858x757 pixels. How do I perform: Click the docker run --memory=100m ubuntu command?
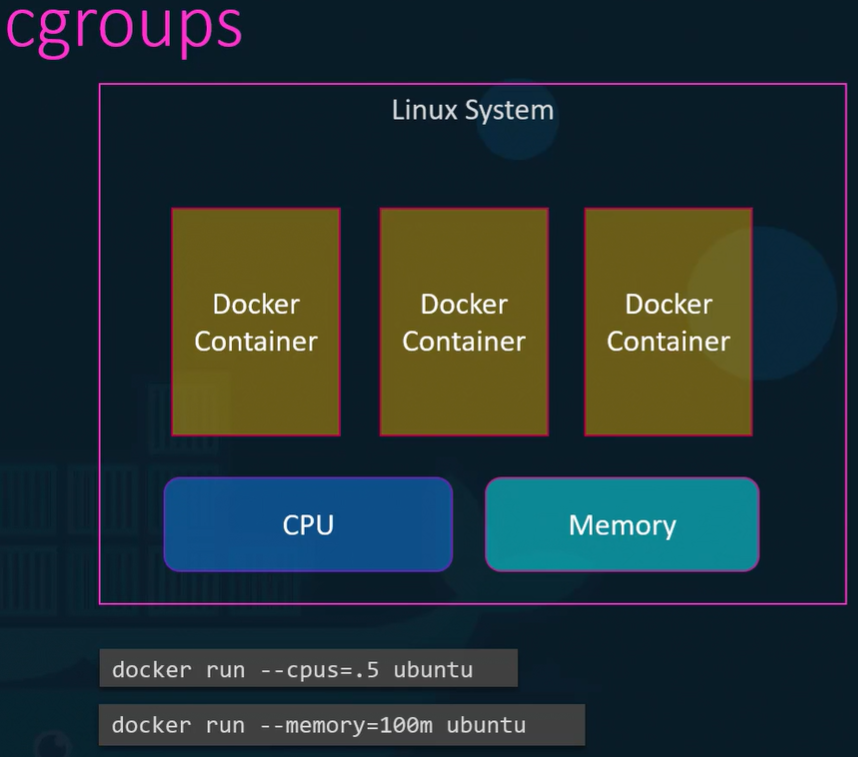click(x=342, y=725)
